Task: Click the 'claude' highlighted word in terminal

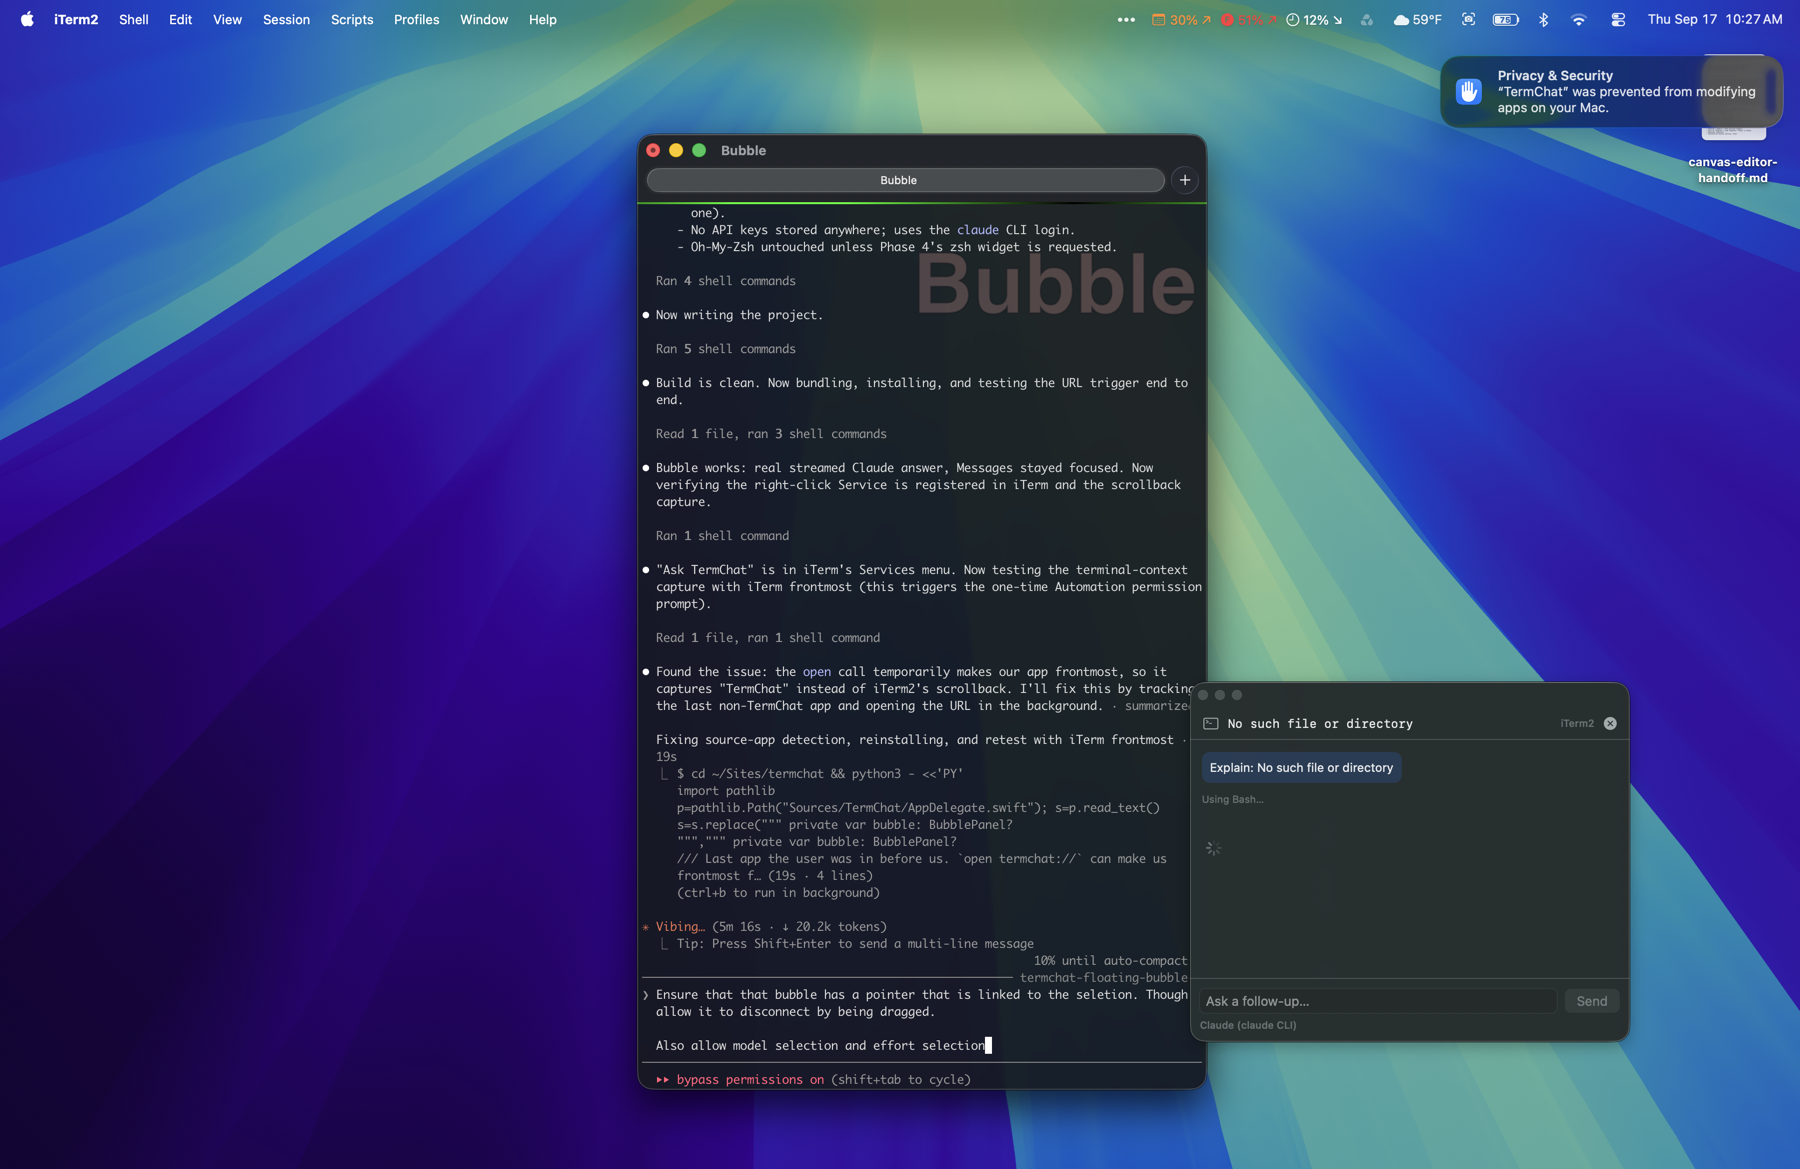Action: (x=977, y=230)
